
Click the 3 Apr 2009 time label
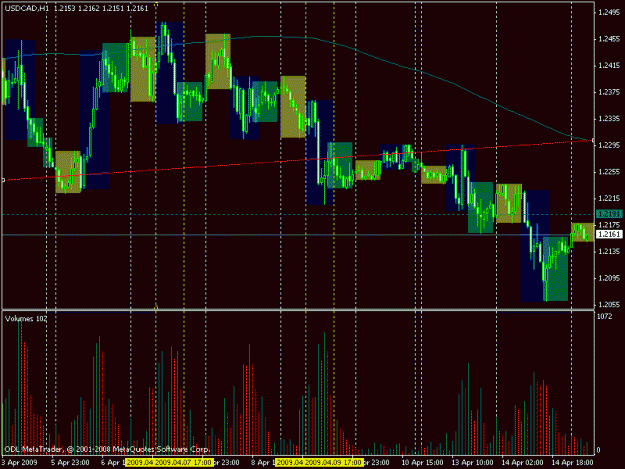coord(19,463)
